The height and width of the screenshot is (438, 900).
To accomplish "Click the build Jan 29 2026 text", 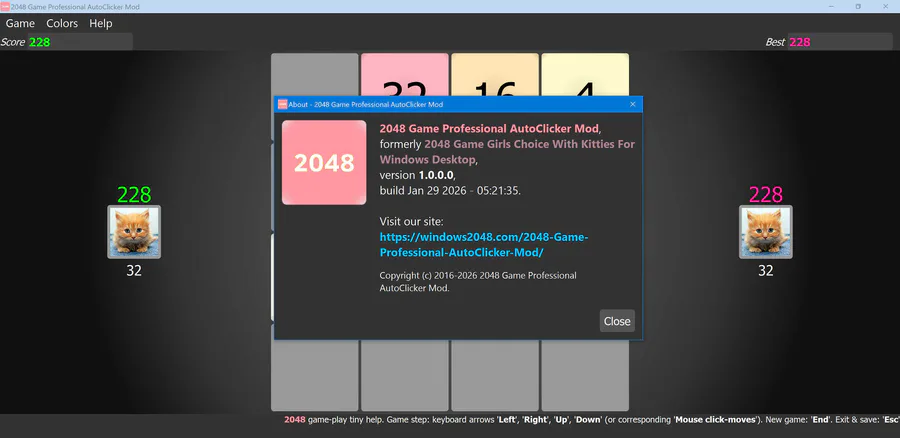I will pyautogui.click(x=450, y=191).
